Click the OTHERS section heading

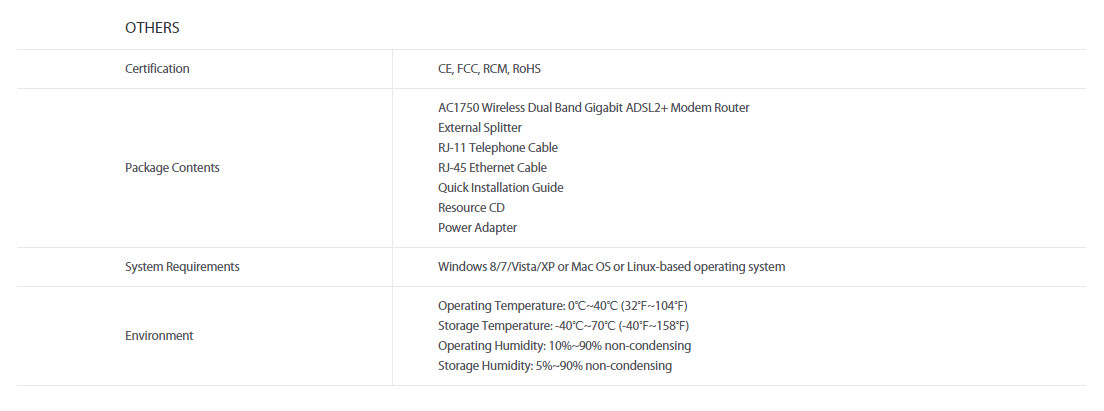point(152,28)
